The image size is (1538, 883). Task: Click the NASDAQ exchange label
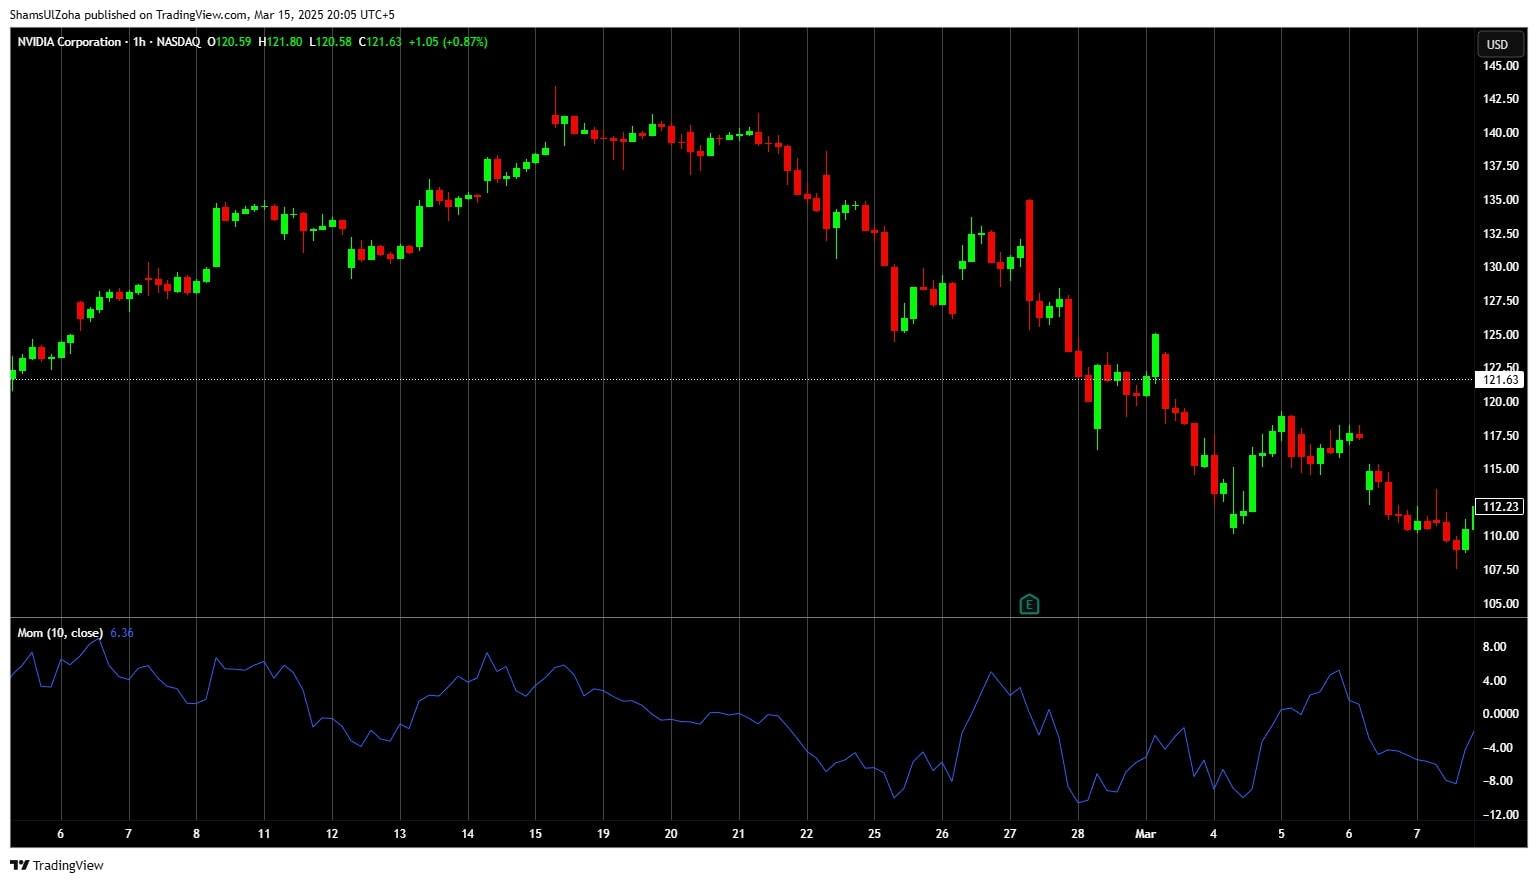pos(178,42)
